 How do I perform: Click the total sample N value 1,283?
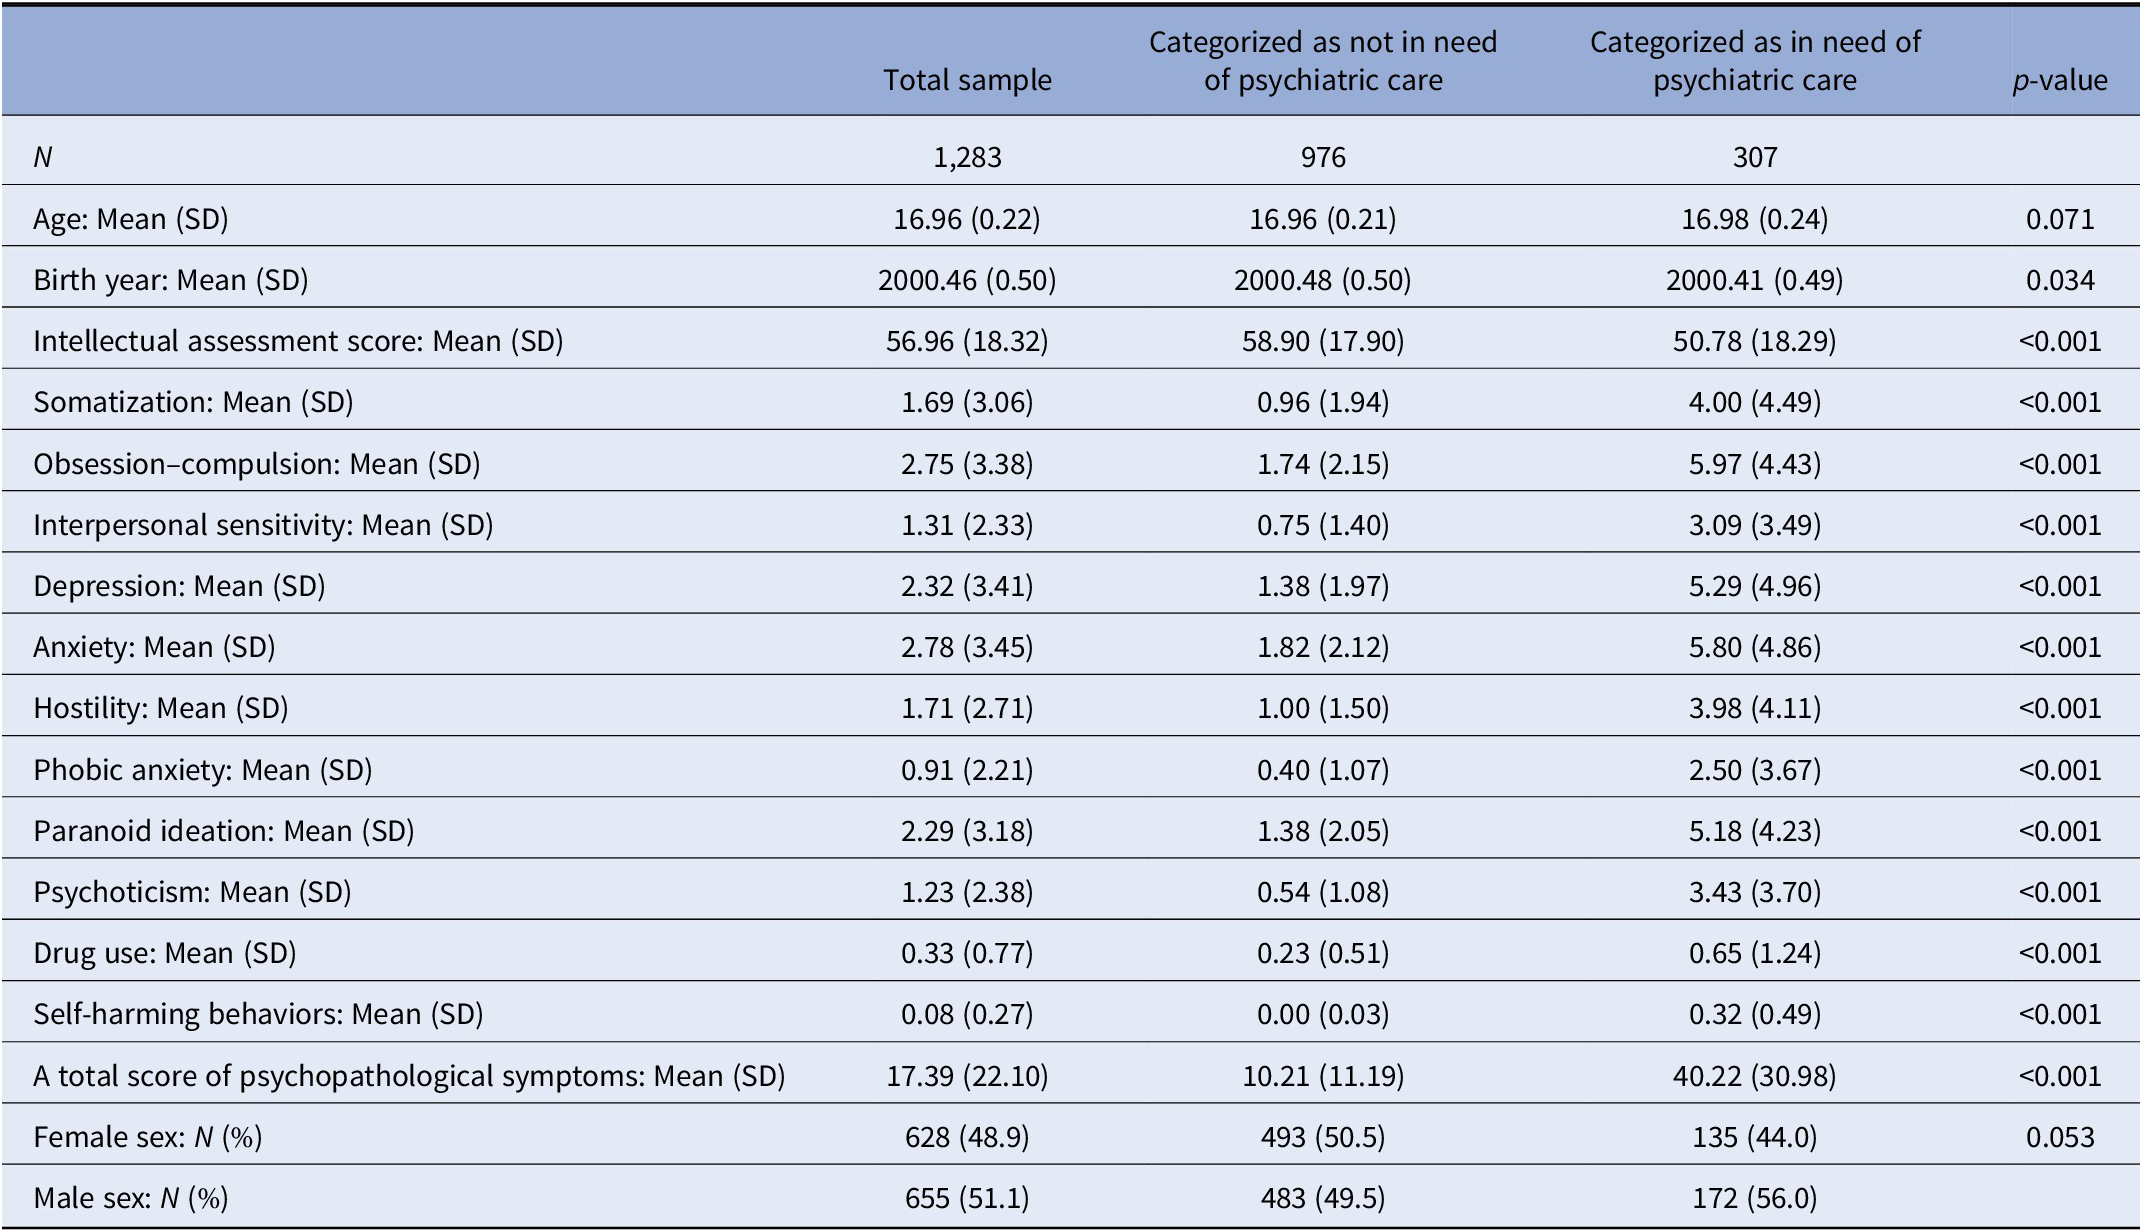click(967, 157)
